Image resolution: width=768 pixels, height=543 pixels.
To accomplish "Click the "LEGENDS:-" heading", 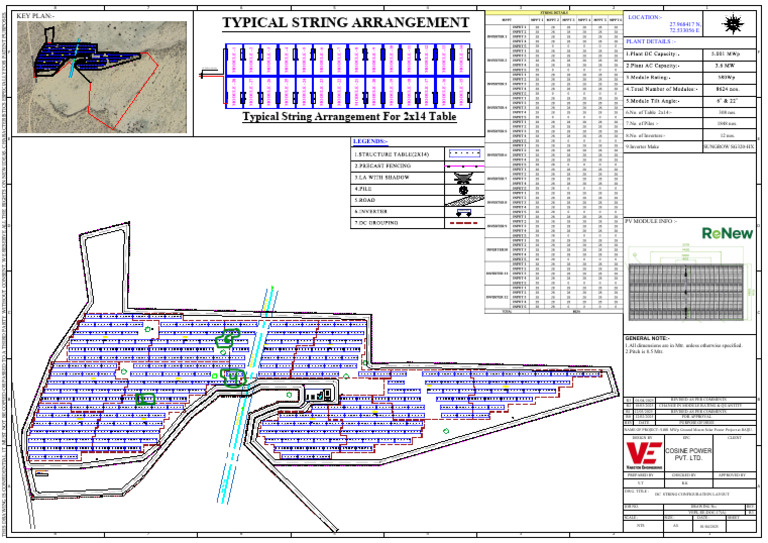I will [x=370, y=142].
